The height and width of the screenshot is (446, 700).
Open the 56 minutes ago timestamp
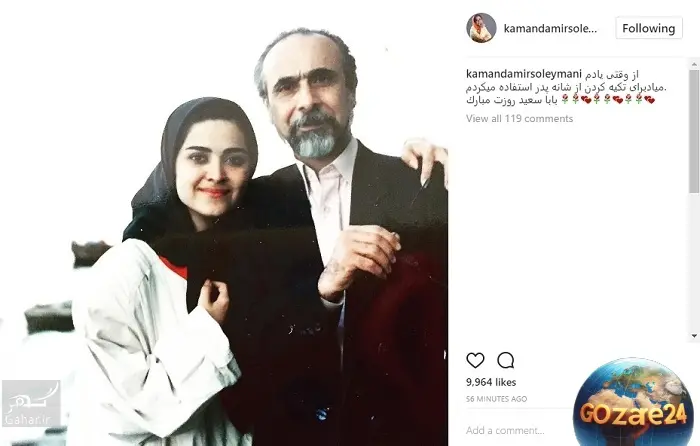[x=496, y=399]
